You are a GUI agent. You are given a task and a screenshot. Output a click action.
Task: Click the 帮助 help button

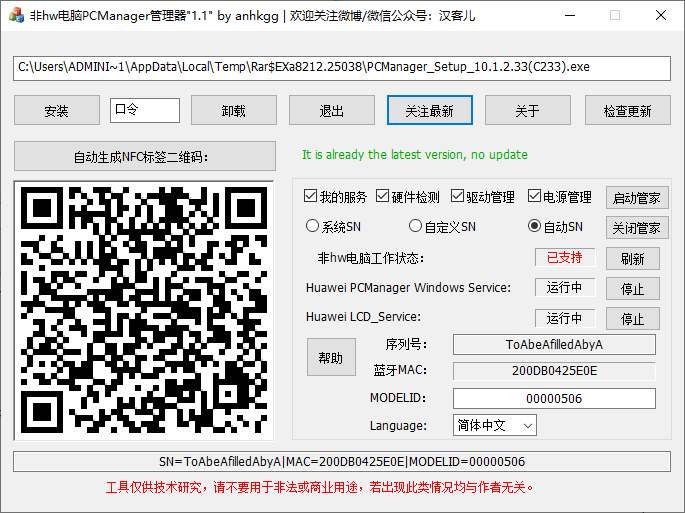[331, 357]
